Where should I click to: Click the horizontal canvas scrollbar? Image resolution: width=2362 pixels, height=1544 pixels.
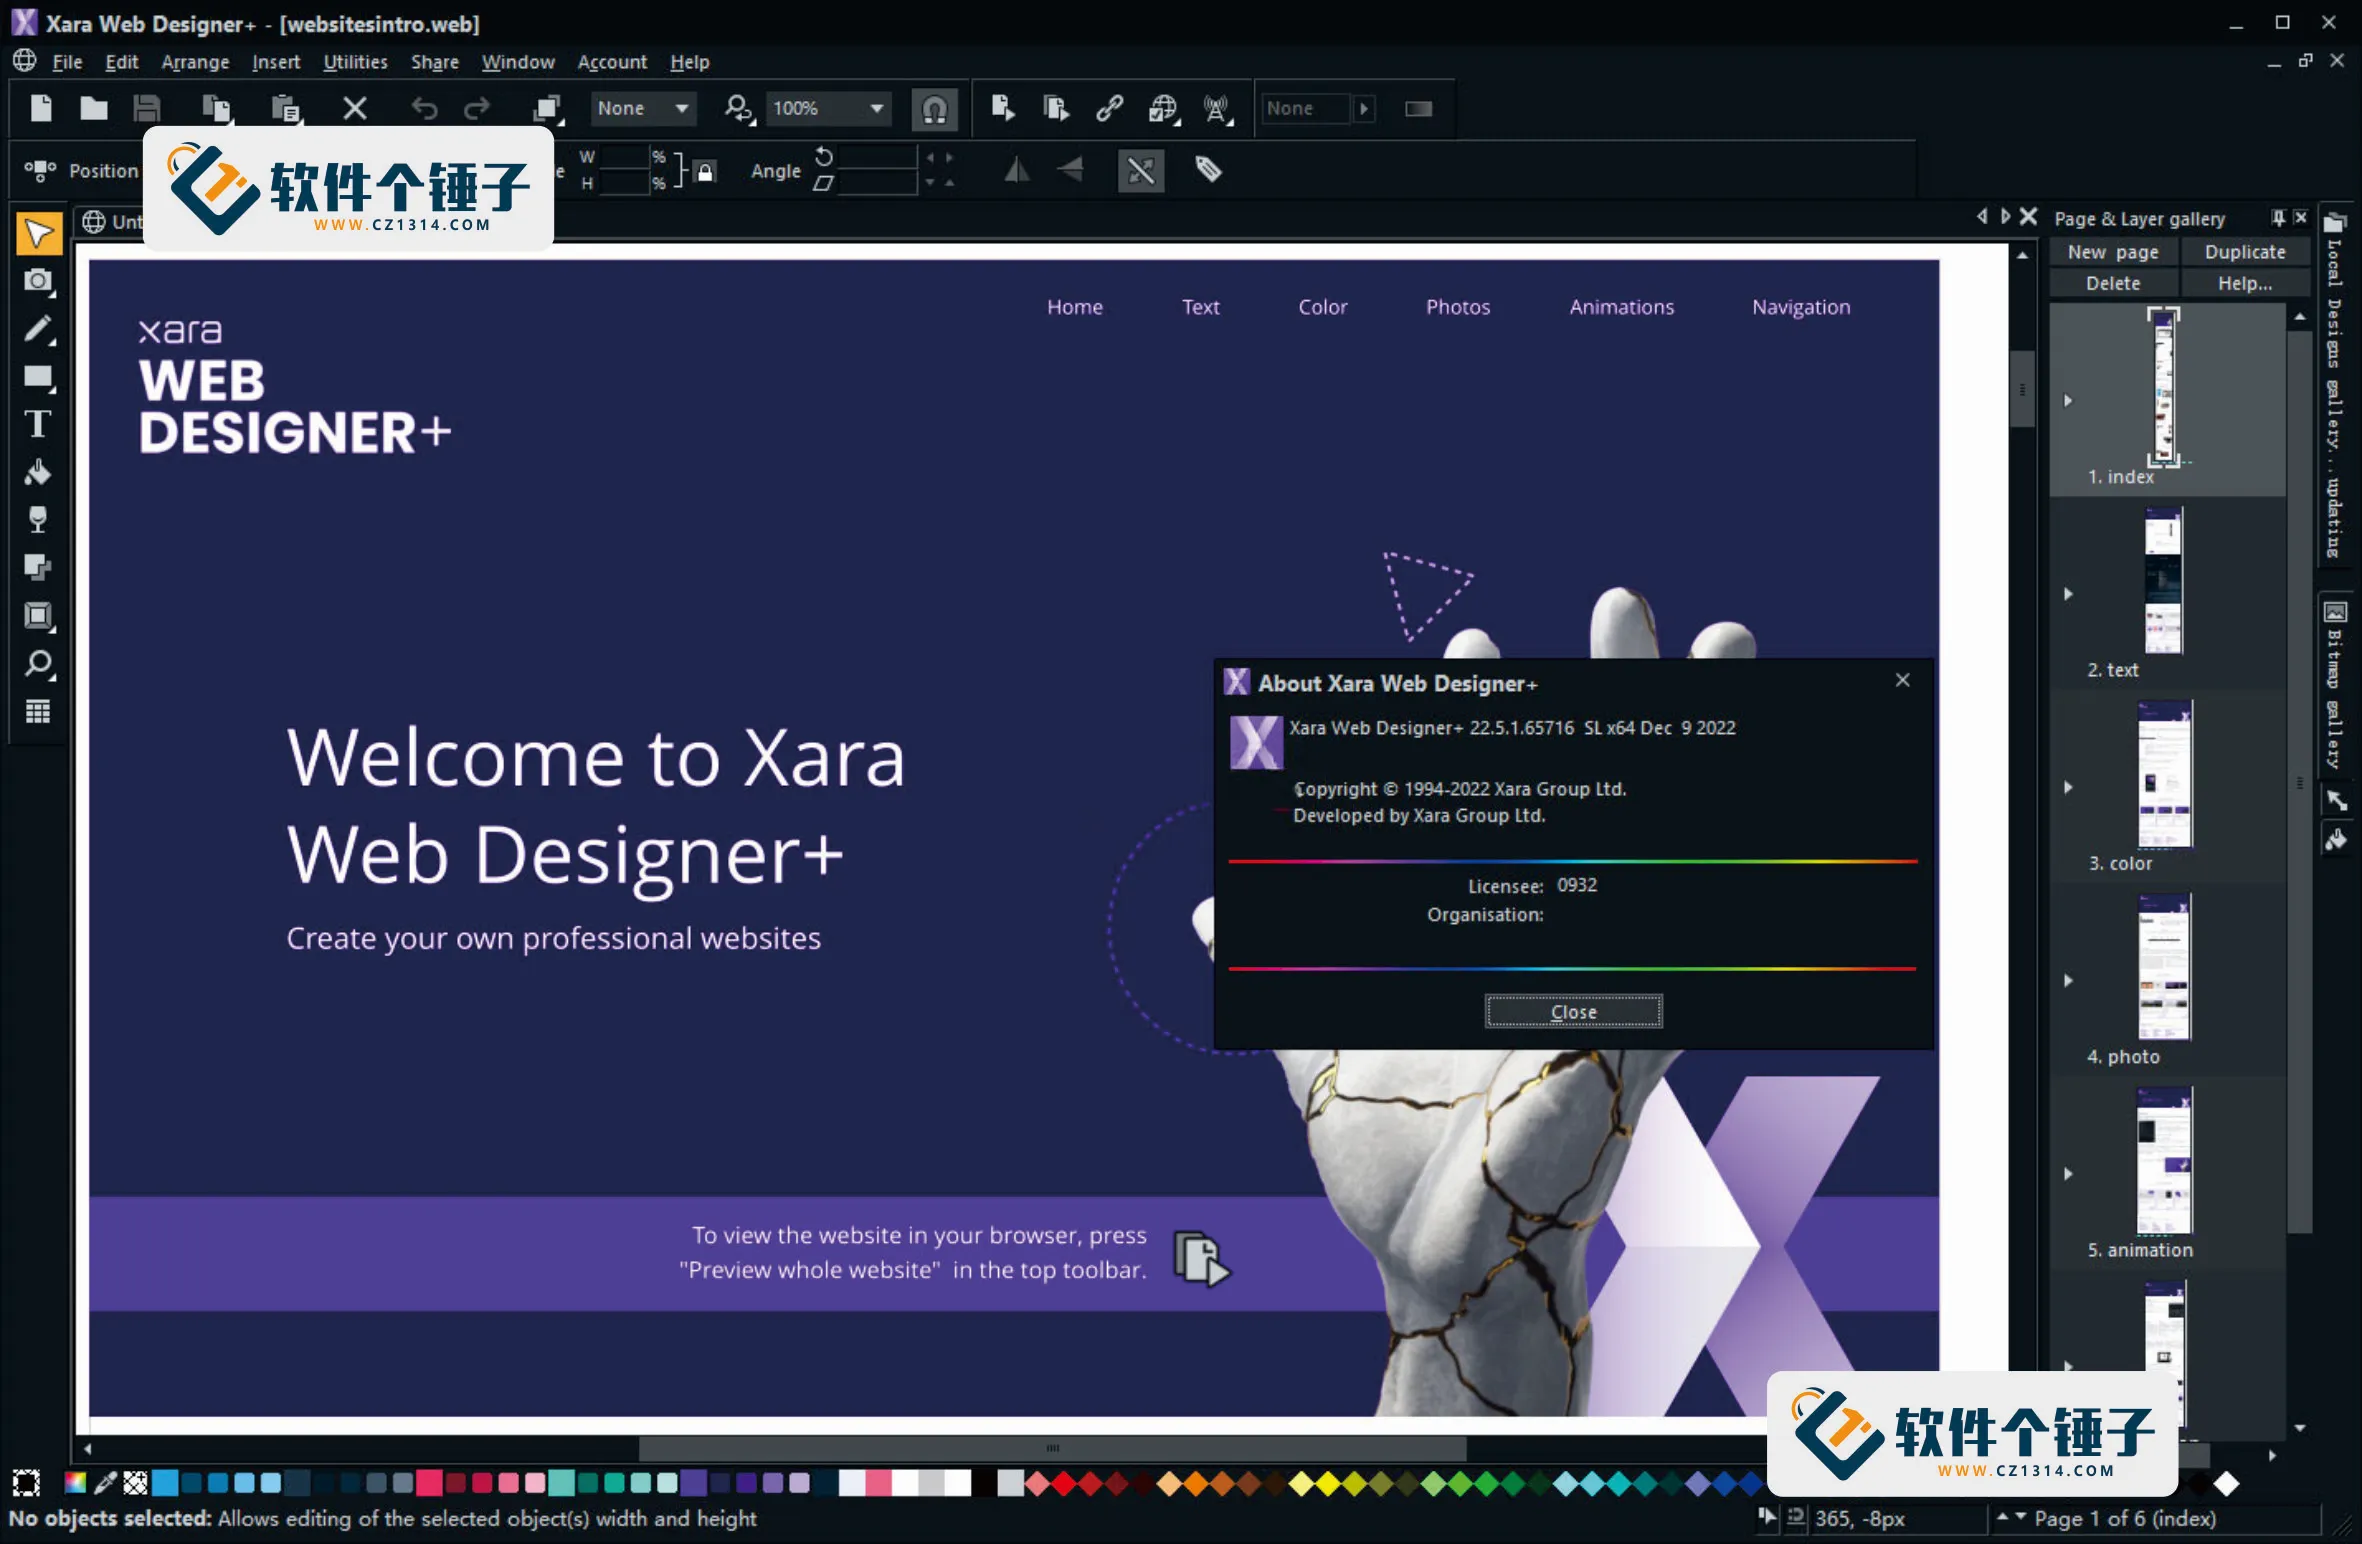(x=1052, y=1448)
